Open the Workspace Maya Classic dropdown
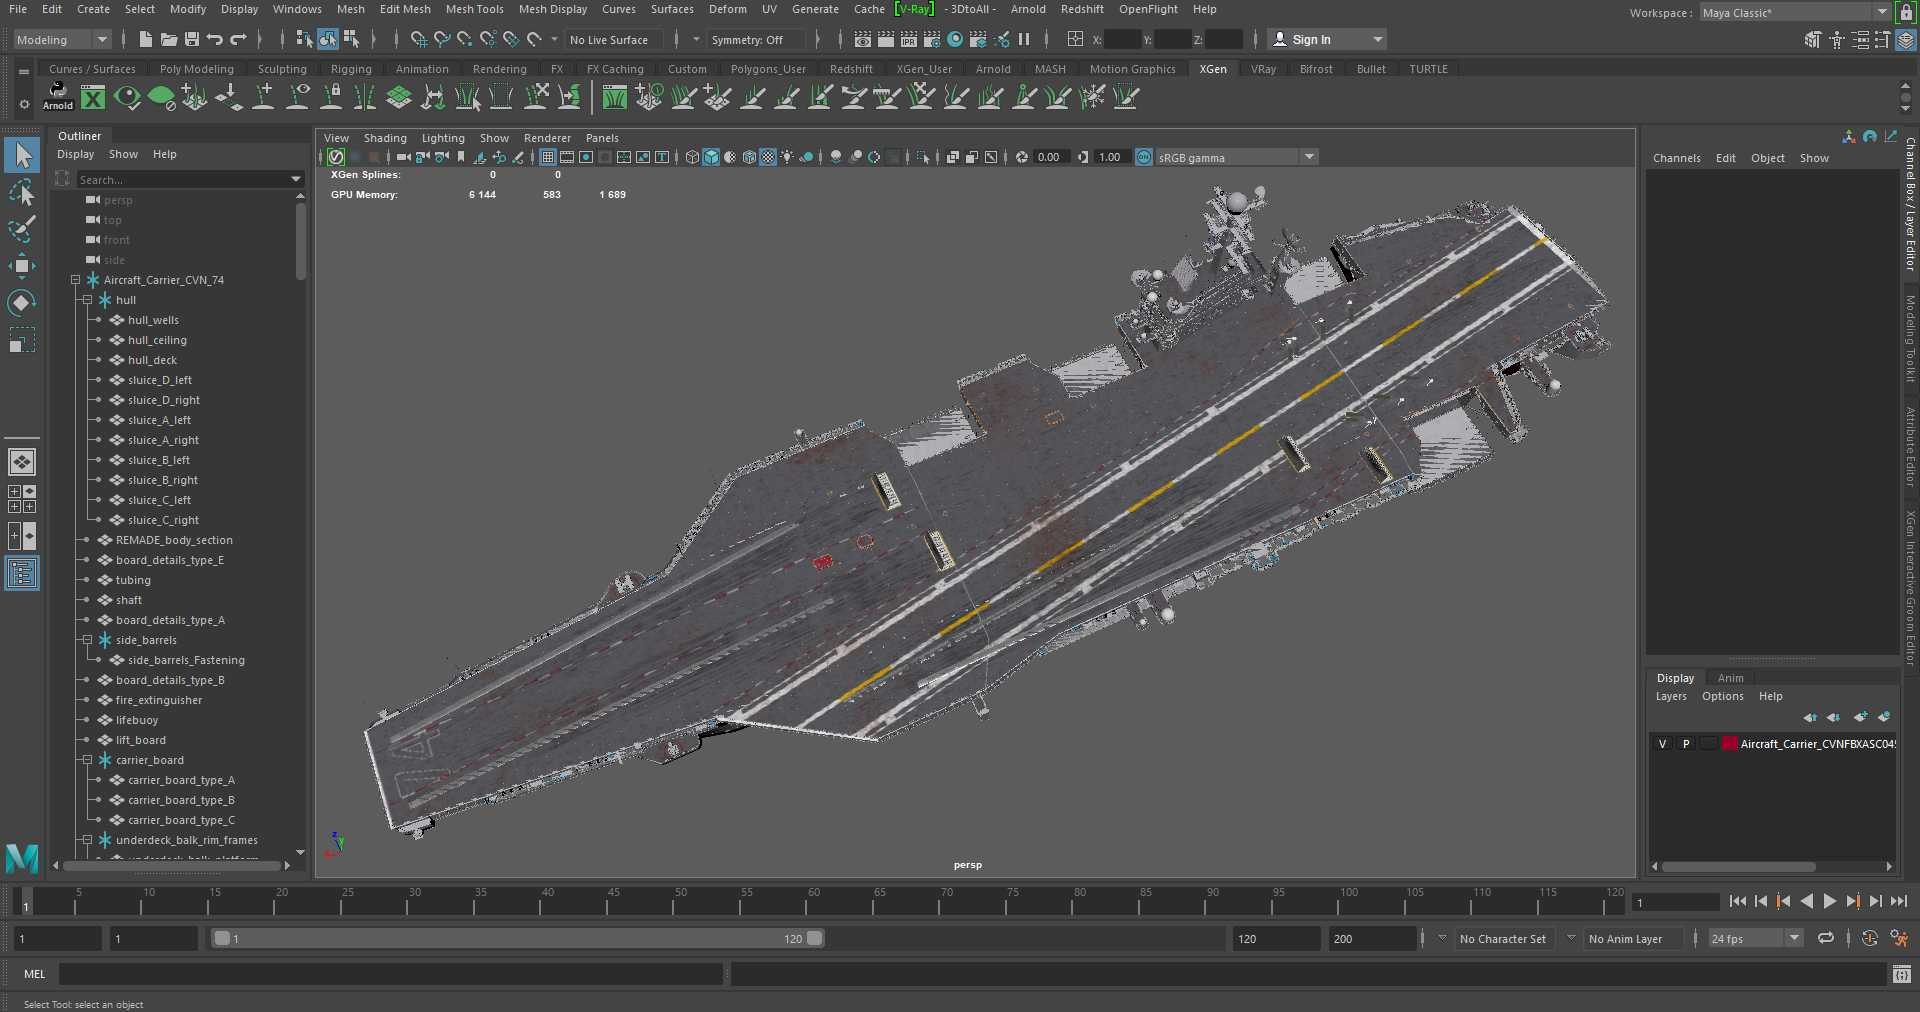Image resolution: width=1920 pixels, height=1012 pixels. click(x=1794, y=12)
